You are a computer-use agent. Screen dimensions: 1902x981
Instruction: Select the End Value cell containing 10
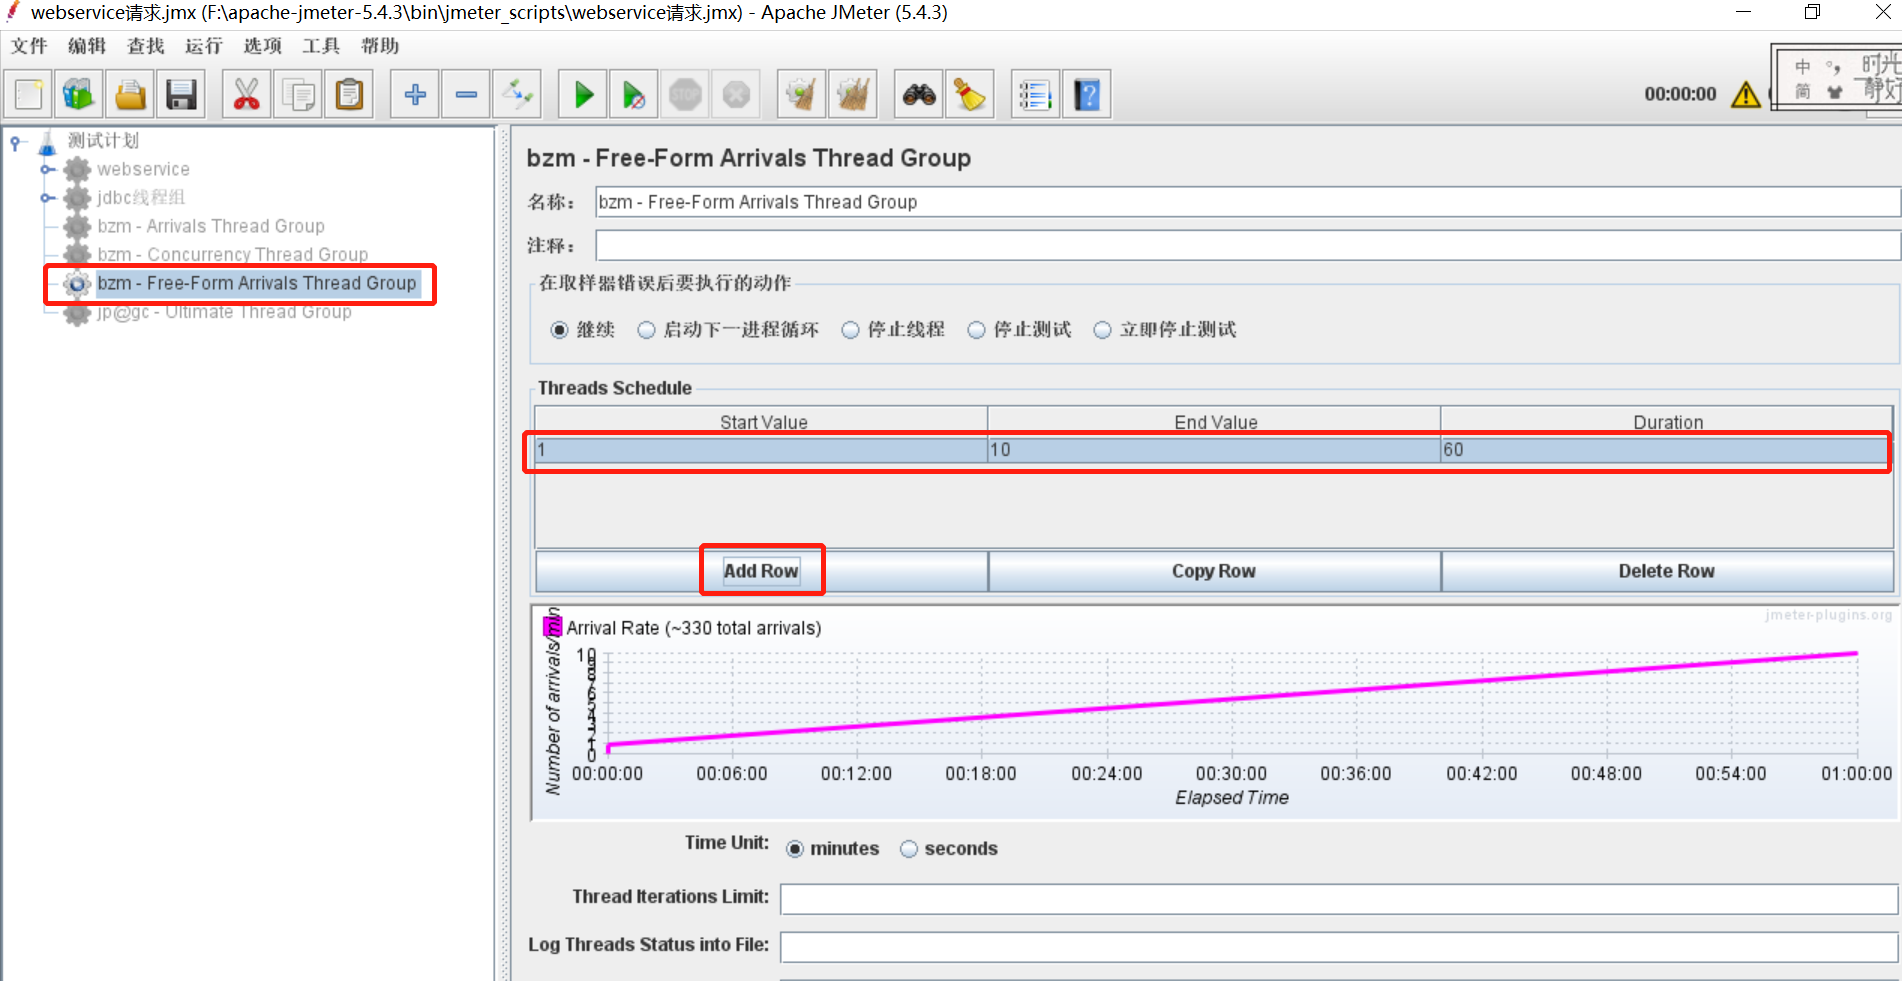point(1214,450)
